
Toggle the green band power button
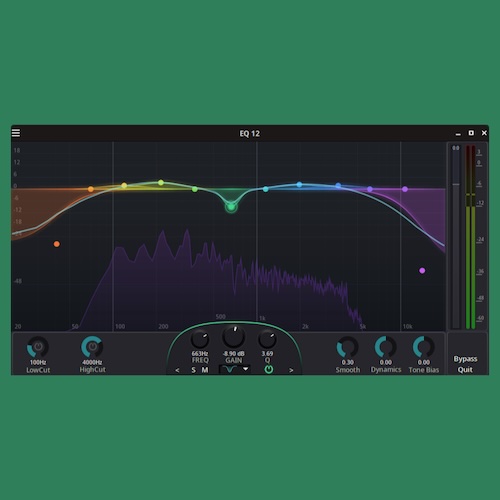click(x=269, y=369)
